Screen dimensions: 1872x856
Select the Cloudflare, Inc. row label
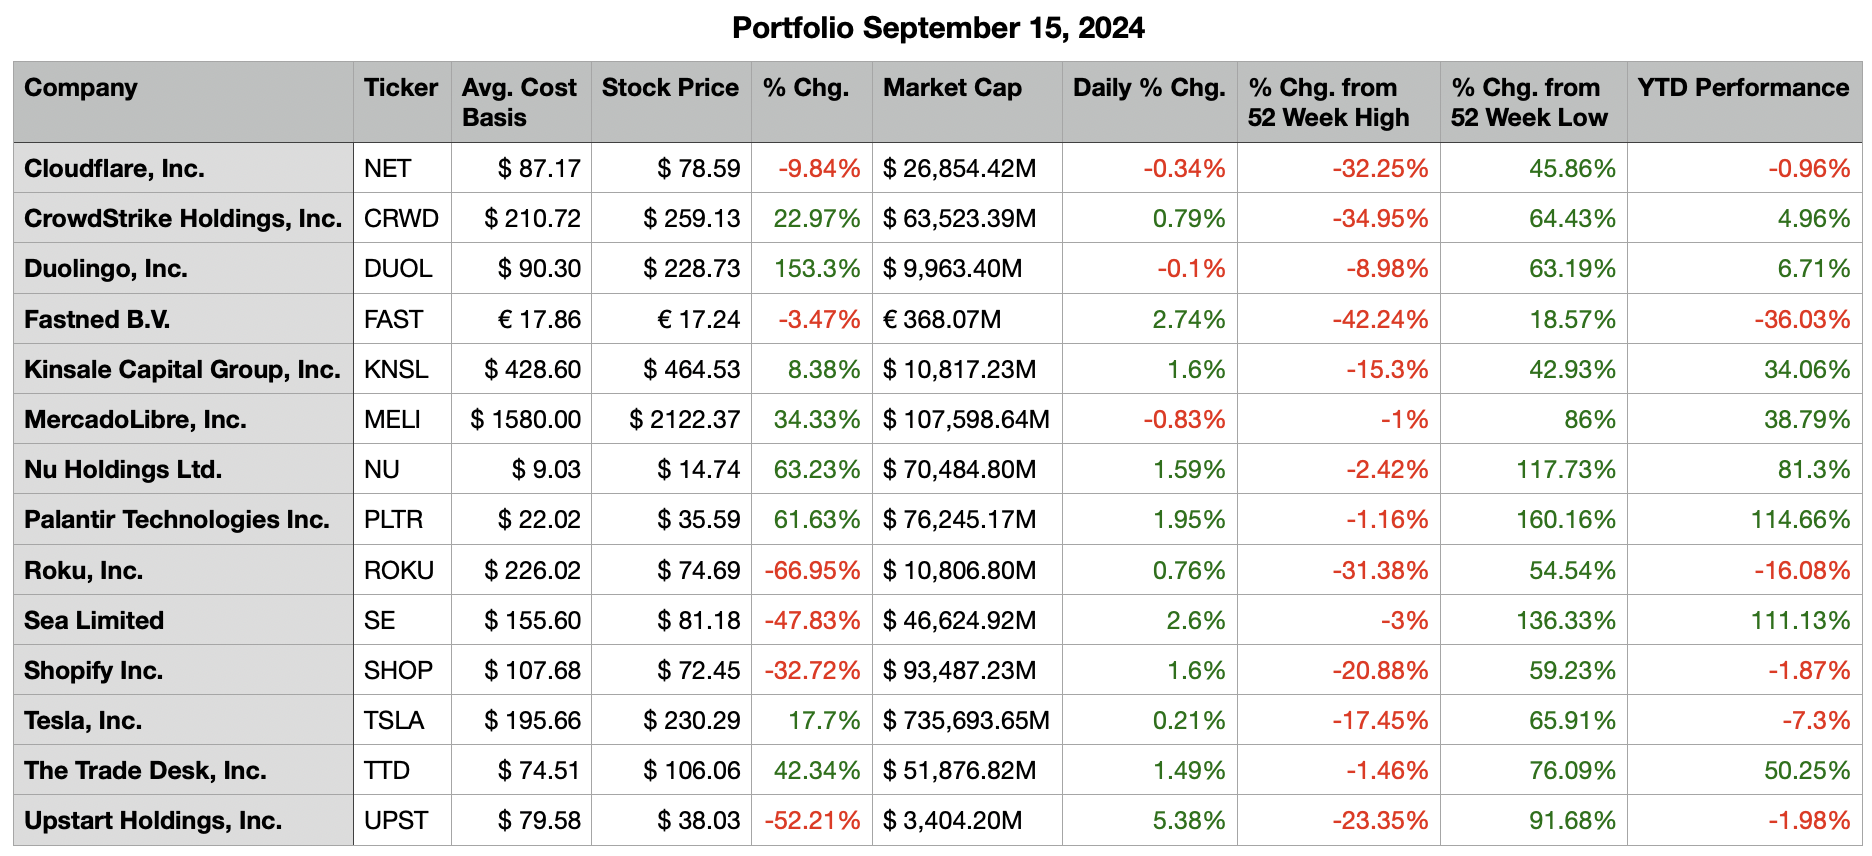click(114, 169)
